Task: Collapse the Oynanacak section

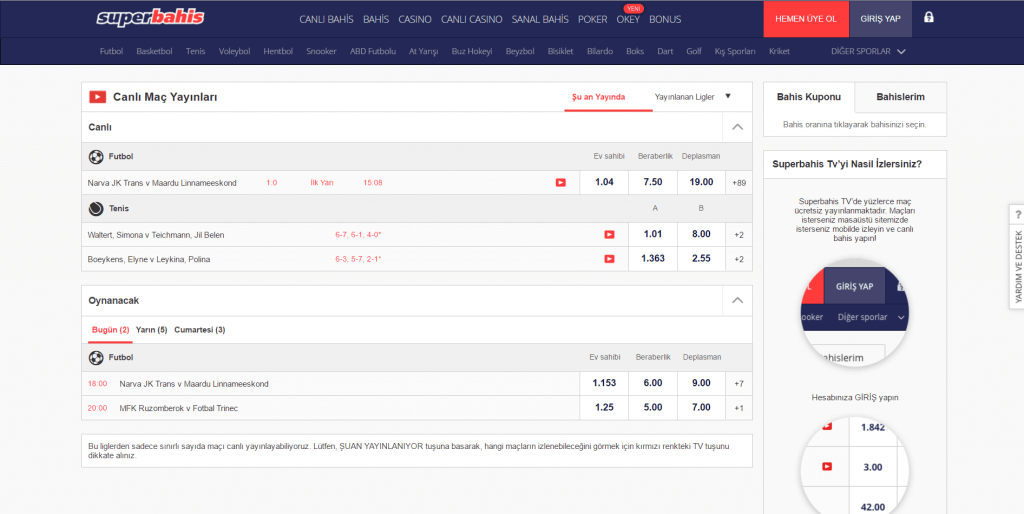Action: [737, 300]
